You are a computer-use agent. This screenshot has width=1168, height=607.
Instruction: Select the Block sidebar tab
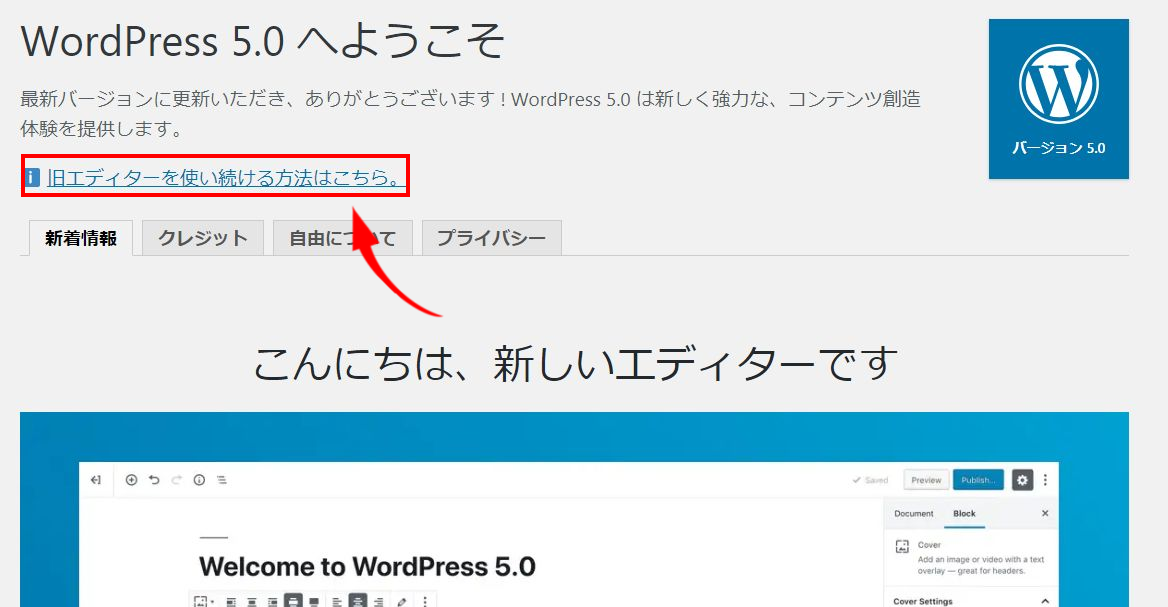[x=964, y=514]
